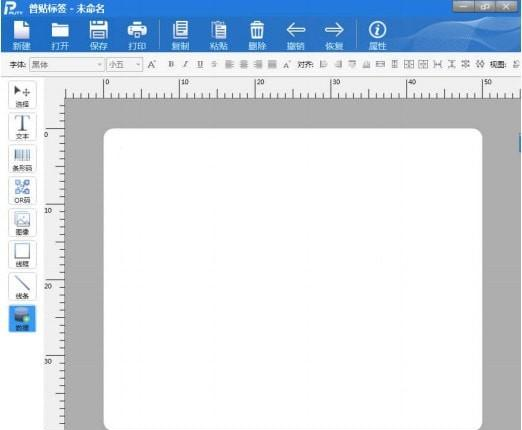The height and width of the screenshot is (430, 522).
Task: Open properties with the 属性 info icon
Action: tap(377, 35)
